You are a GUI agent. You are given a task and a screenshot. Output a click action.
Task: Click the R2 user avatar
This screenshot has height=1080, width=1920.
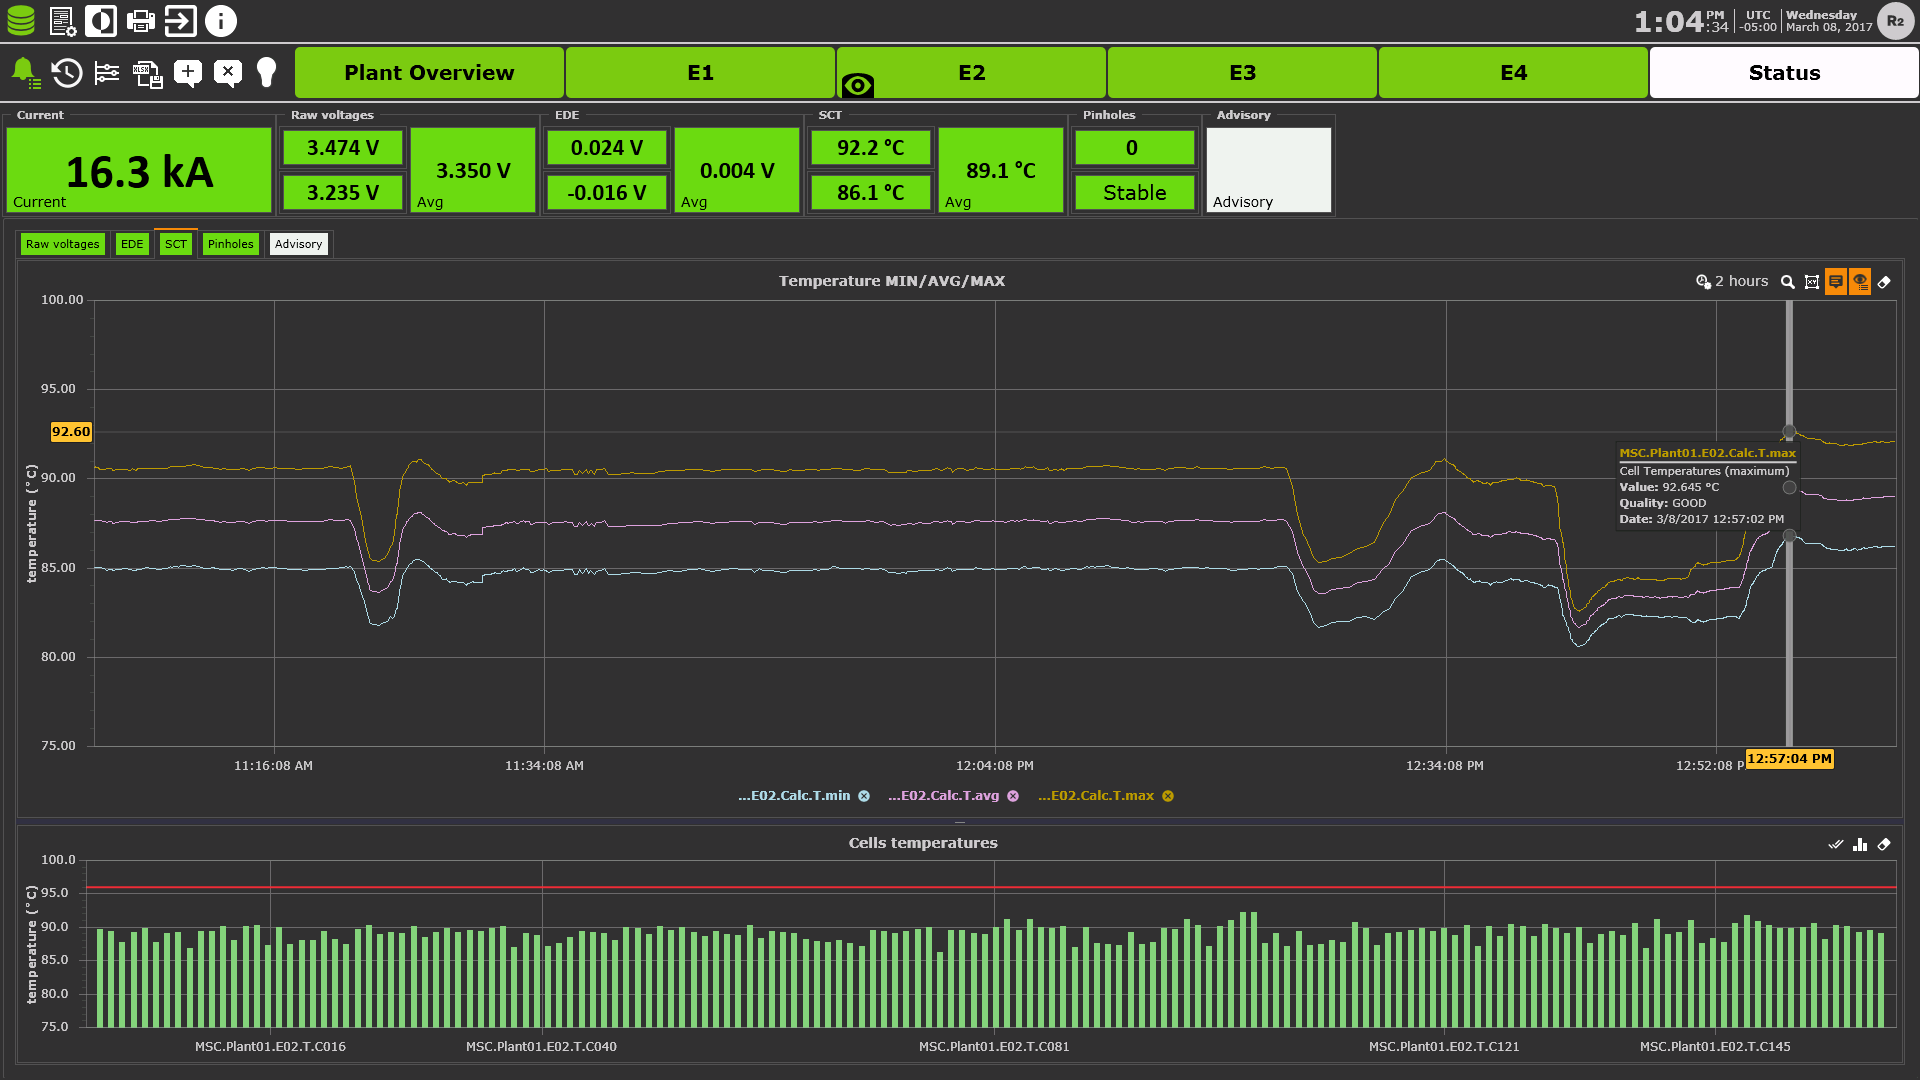coord(1895,21)
